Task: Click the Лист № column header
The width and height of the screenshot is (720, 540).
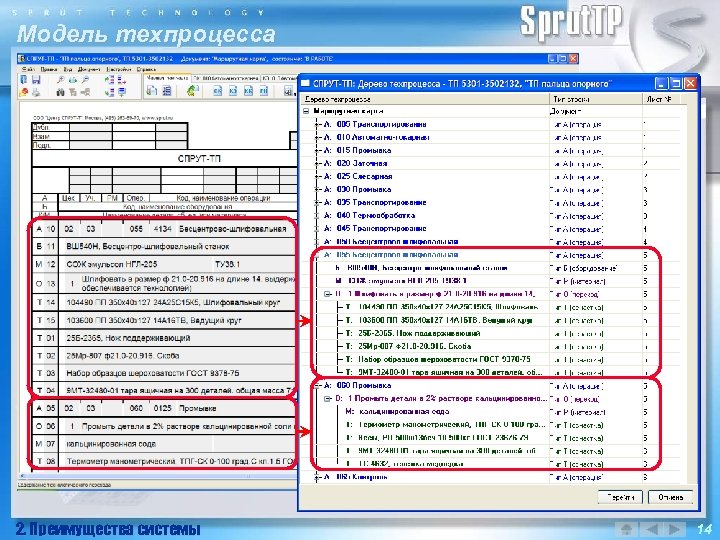Action: (x=660, y=99)
